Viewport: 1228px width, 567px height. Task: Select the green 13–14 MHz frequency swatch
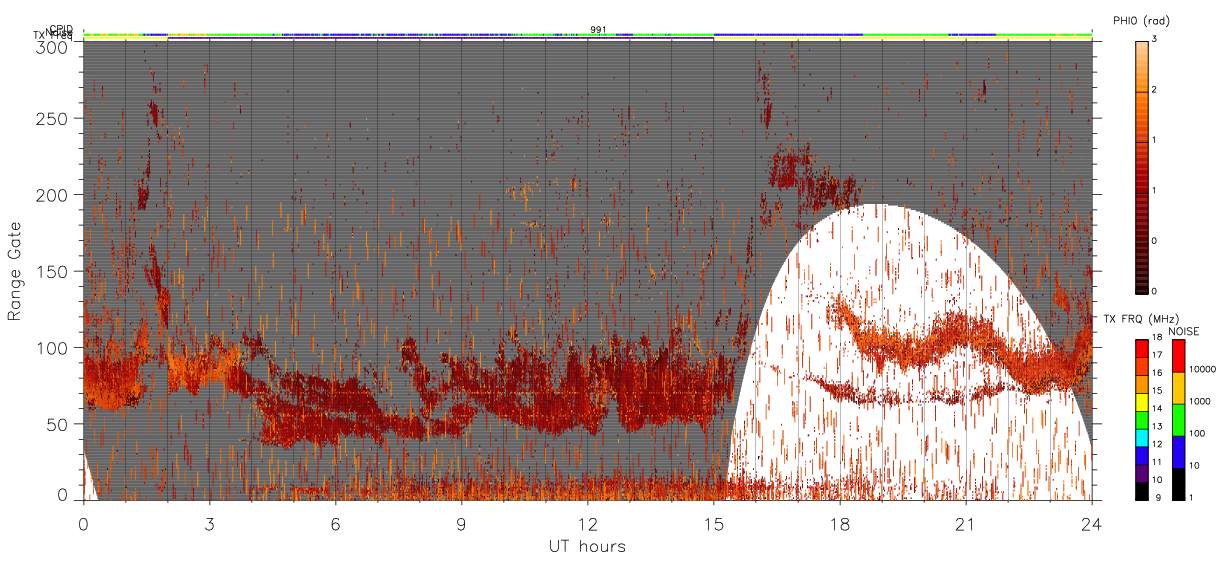tap(1142, 420)
